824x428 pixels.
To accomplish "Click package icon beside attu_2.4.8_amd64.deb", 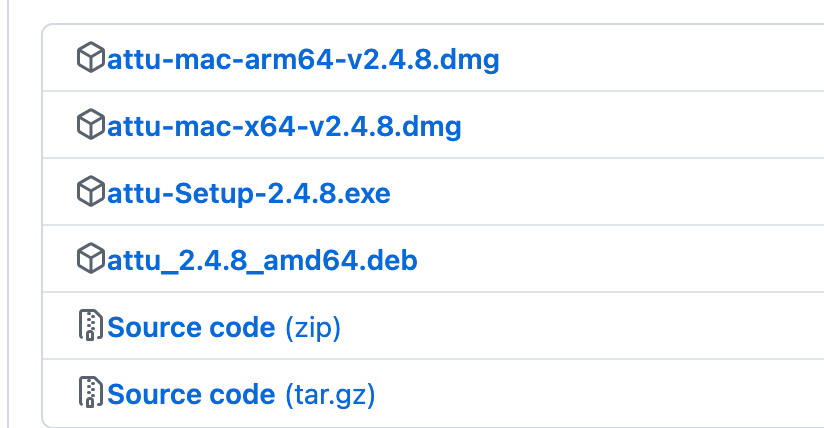I will pos(90,260).
